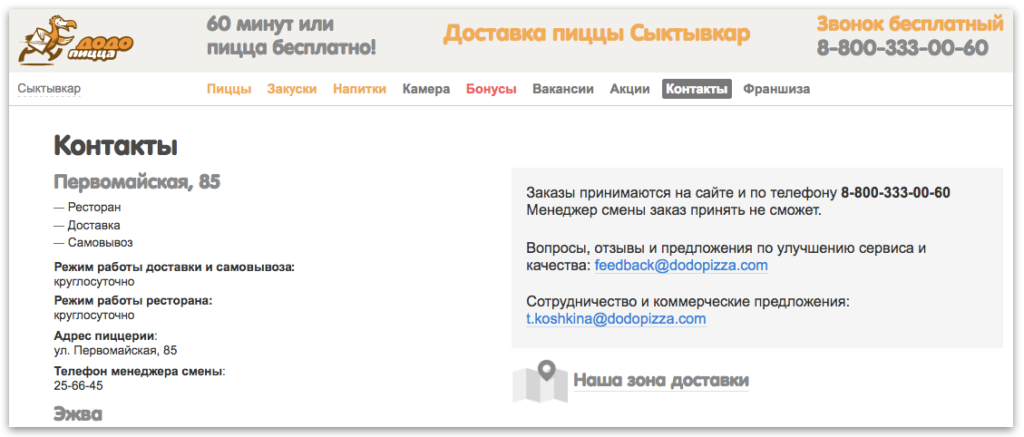1024x437 pixels.
Task: Click the Контакты page heading
Action: tap(116, 146)
